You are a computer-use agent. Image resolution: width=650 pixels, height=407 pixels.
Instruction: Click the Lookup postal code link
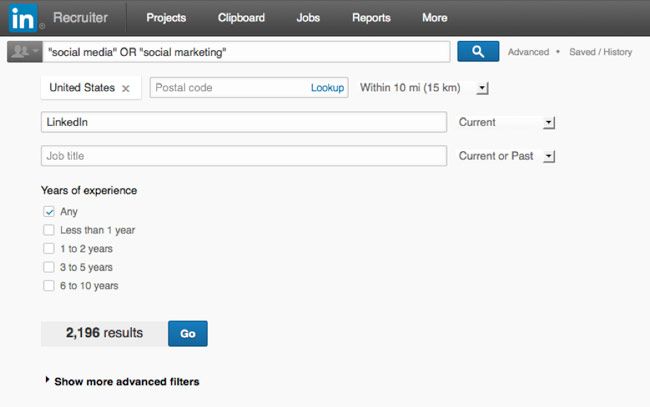(327, 88)
